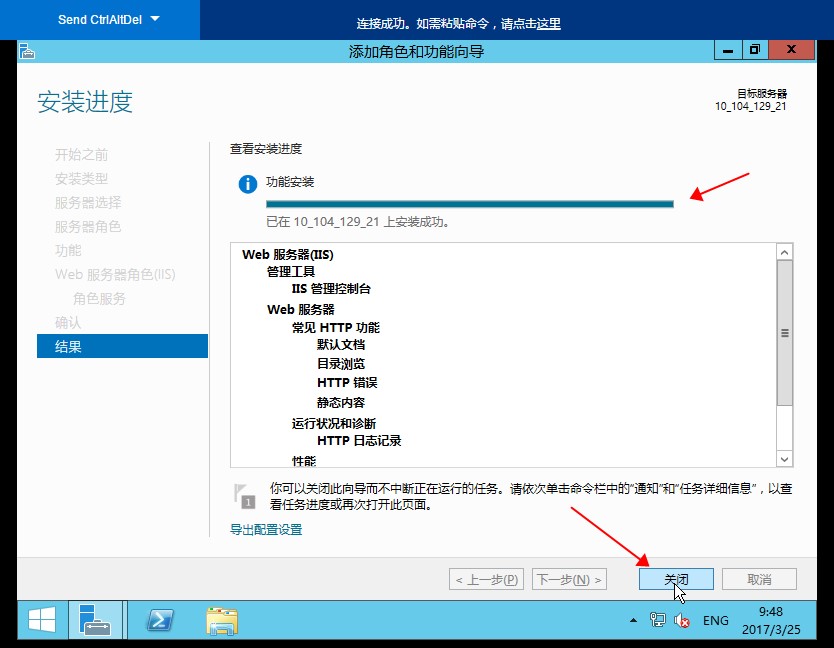Click the 这里 paste-command link

[549, 24]
